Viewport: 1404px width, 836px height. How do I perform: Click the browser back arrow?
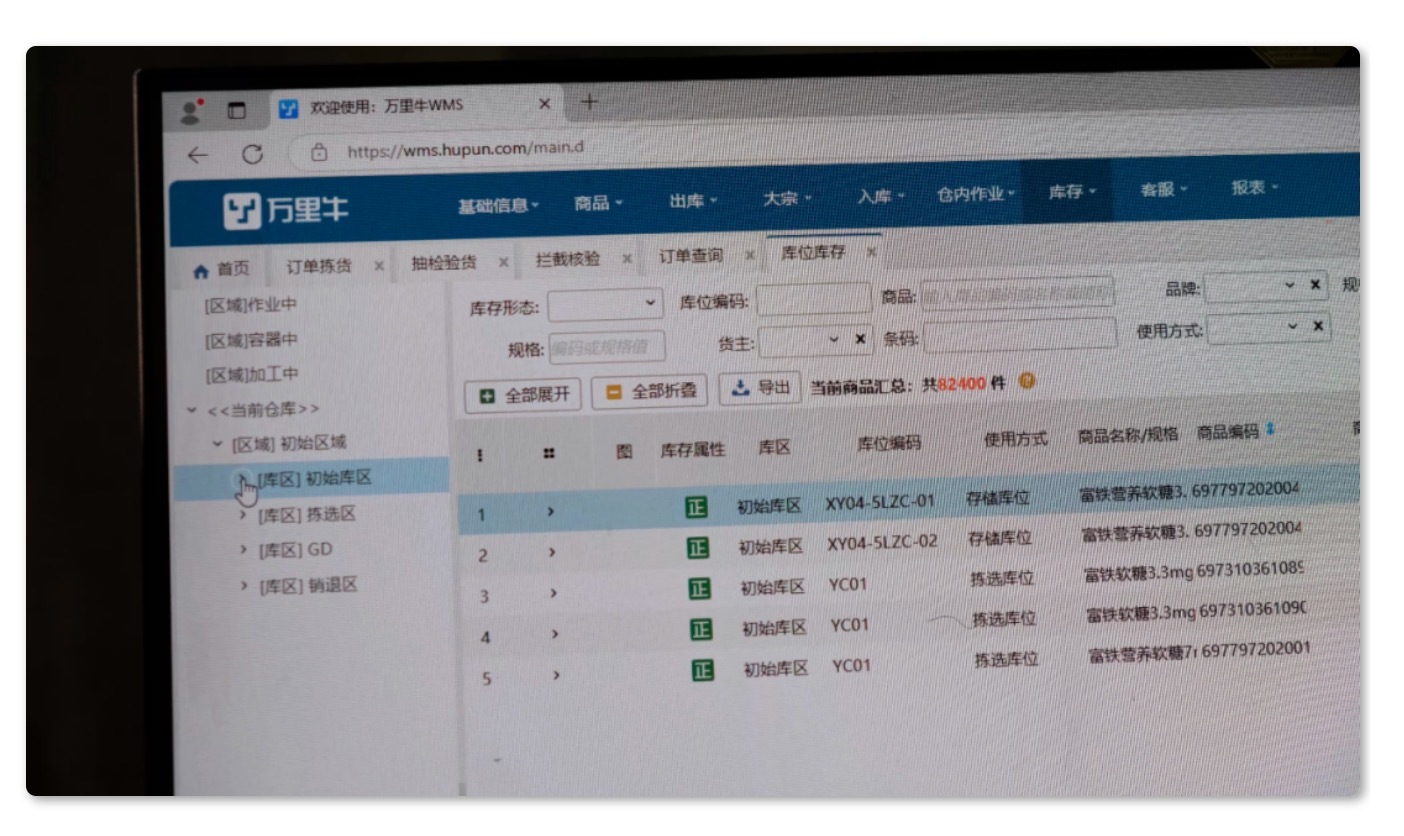pos(198,154)
